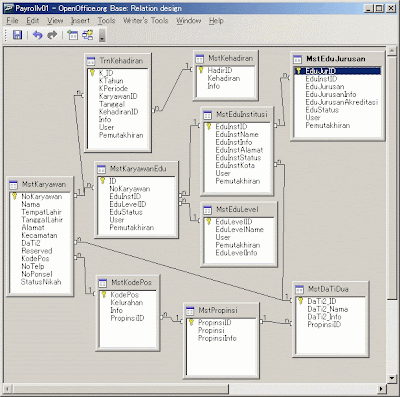Click the relation line between MstPropinsi and MstDaTiDua
This screenshot has width=400, height=397.
point(277,322)
